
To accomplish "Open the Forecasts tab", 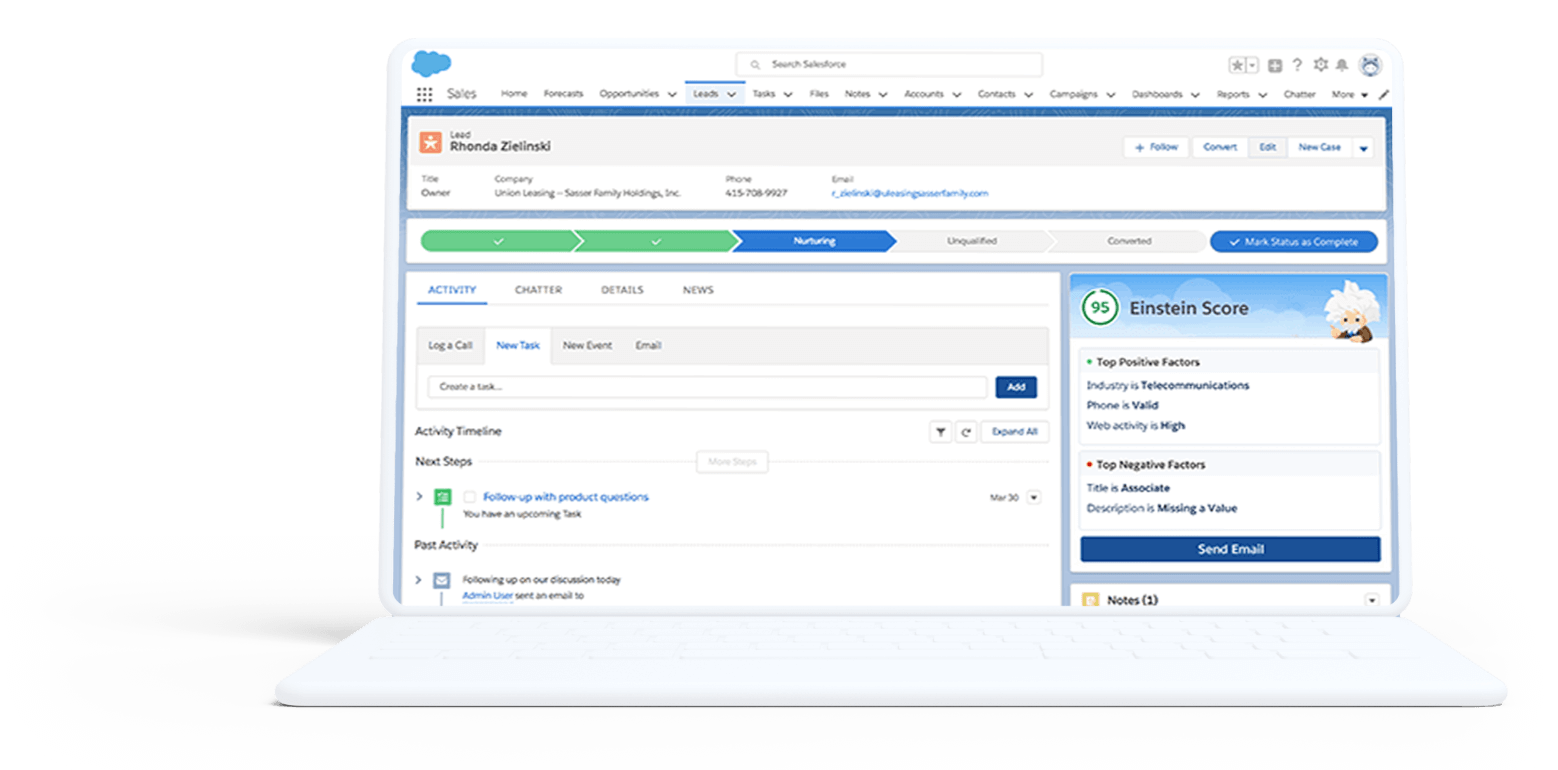I will coord(563,94).
